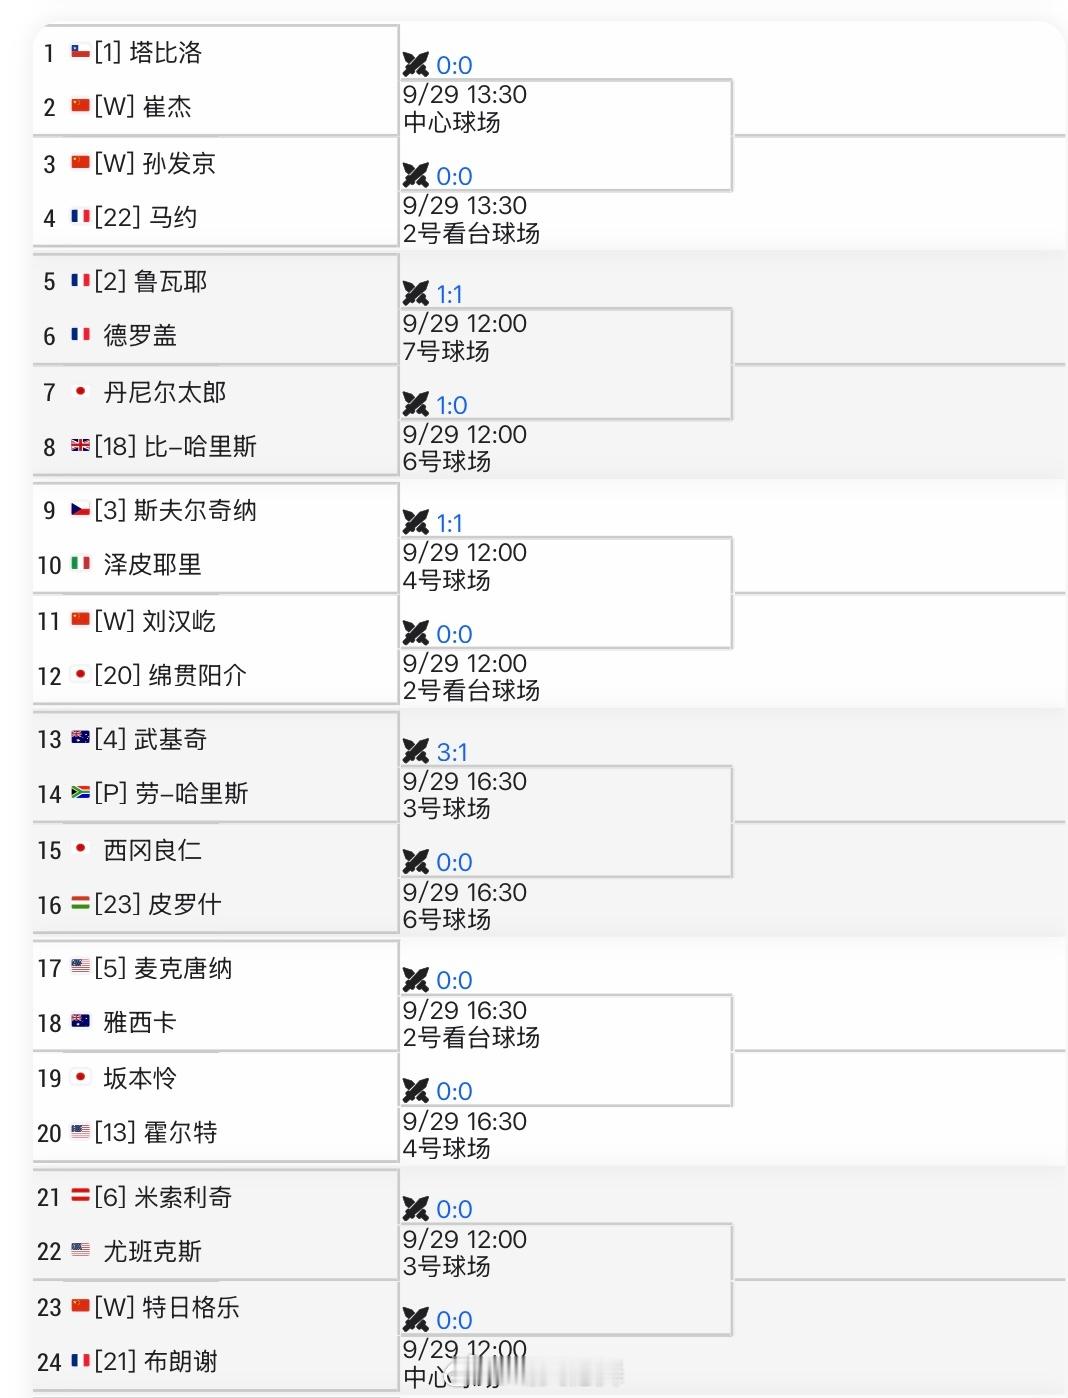The image size is (1068, 1398).
Task: Click the head-to-head icon for 鲁瓦耶 vs 德罗盖
Action: click(415, 294)
